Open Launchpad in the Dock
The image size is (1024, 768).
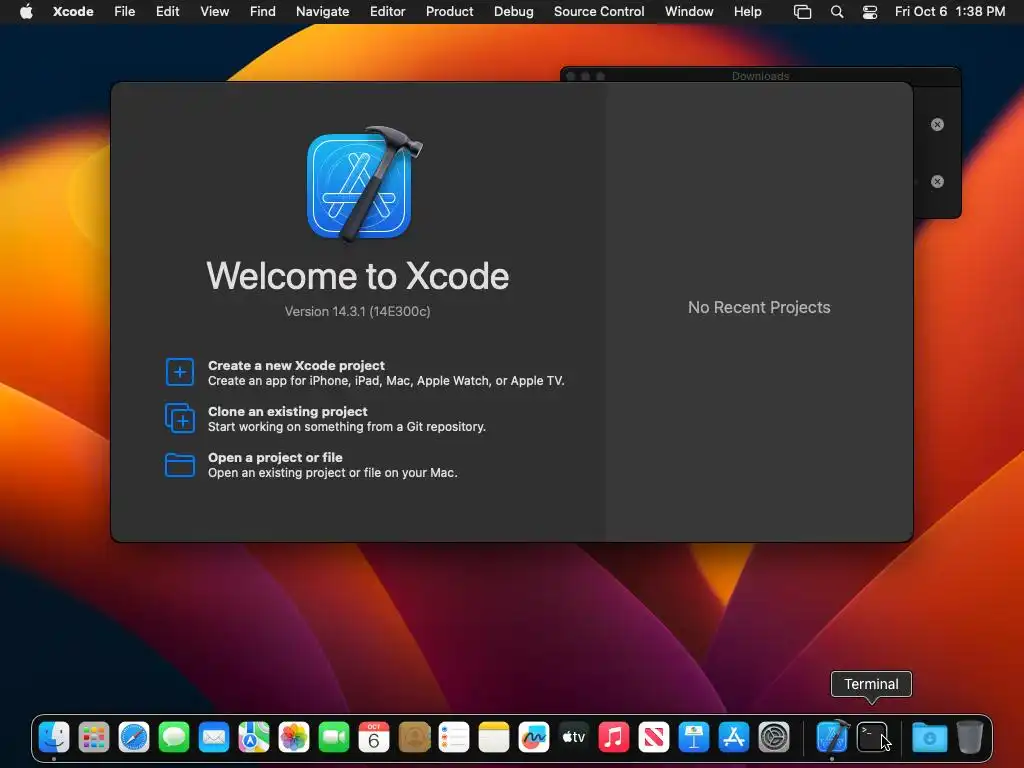pos(94,738)
